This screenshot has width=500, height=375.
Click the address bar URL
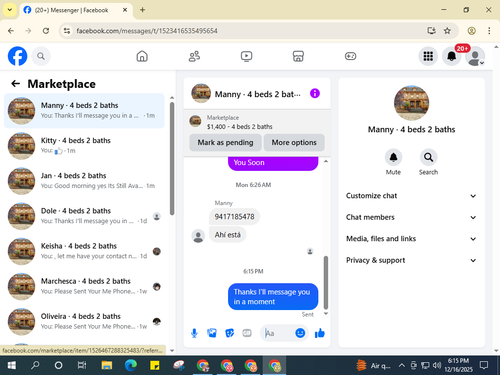(x=147, y=31)
